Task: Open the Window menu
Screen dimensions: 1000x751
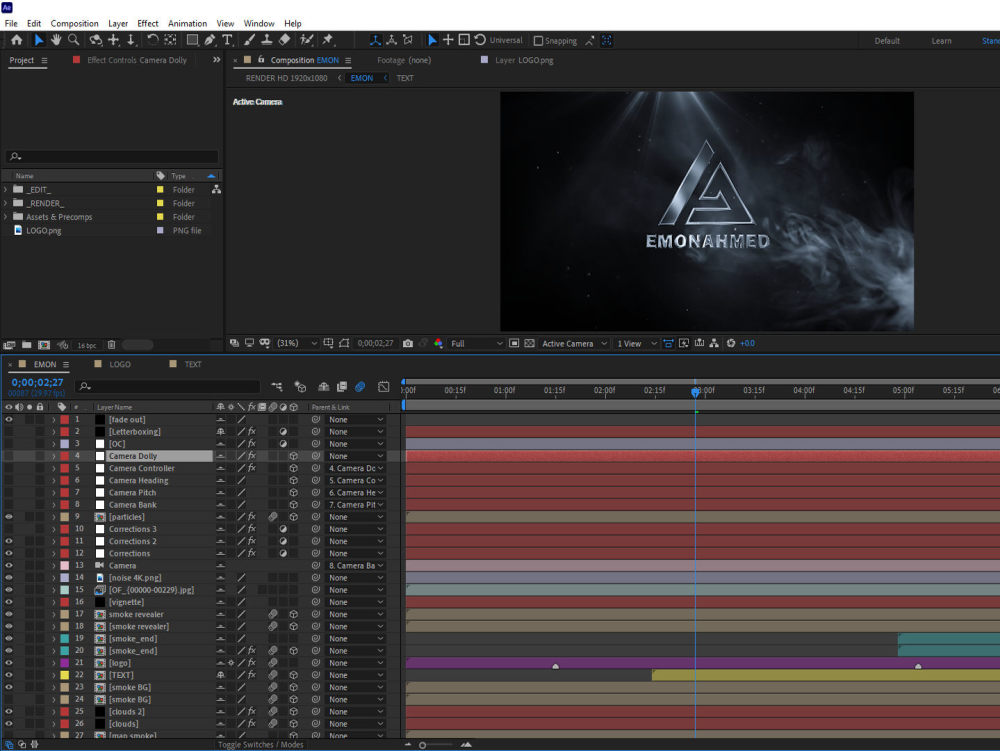Action: pos(259,24)
